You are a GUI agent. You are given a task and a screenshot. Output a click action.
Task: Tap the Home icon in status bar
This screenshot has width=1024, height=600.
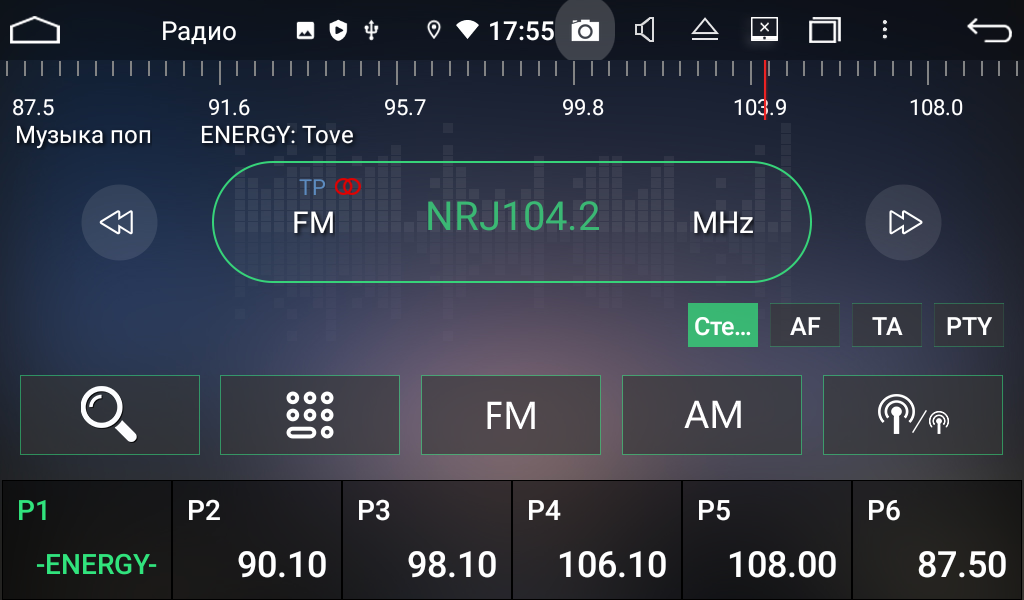pyautogui.click(x=35, y=30)
